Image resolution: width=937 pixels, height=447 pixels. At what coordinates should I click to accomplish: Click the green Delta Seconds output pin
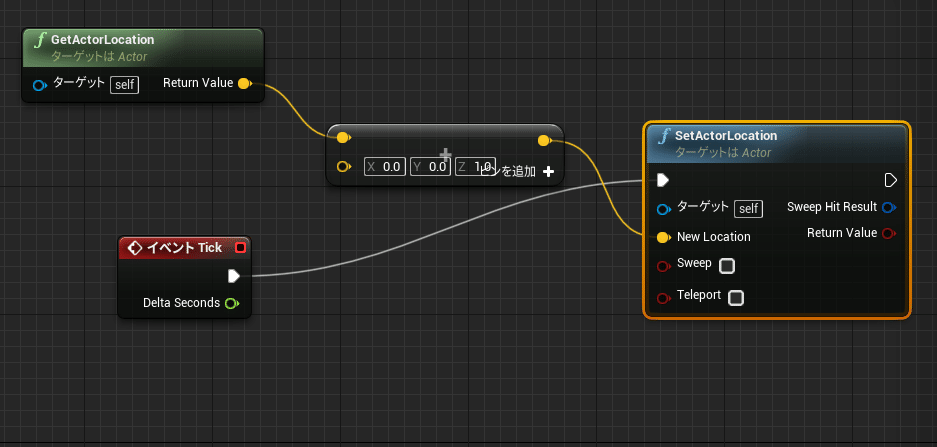pos(231,304)
